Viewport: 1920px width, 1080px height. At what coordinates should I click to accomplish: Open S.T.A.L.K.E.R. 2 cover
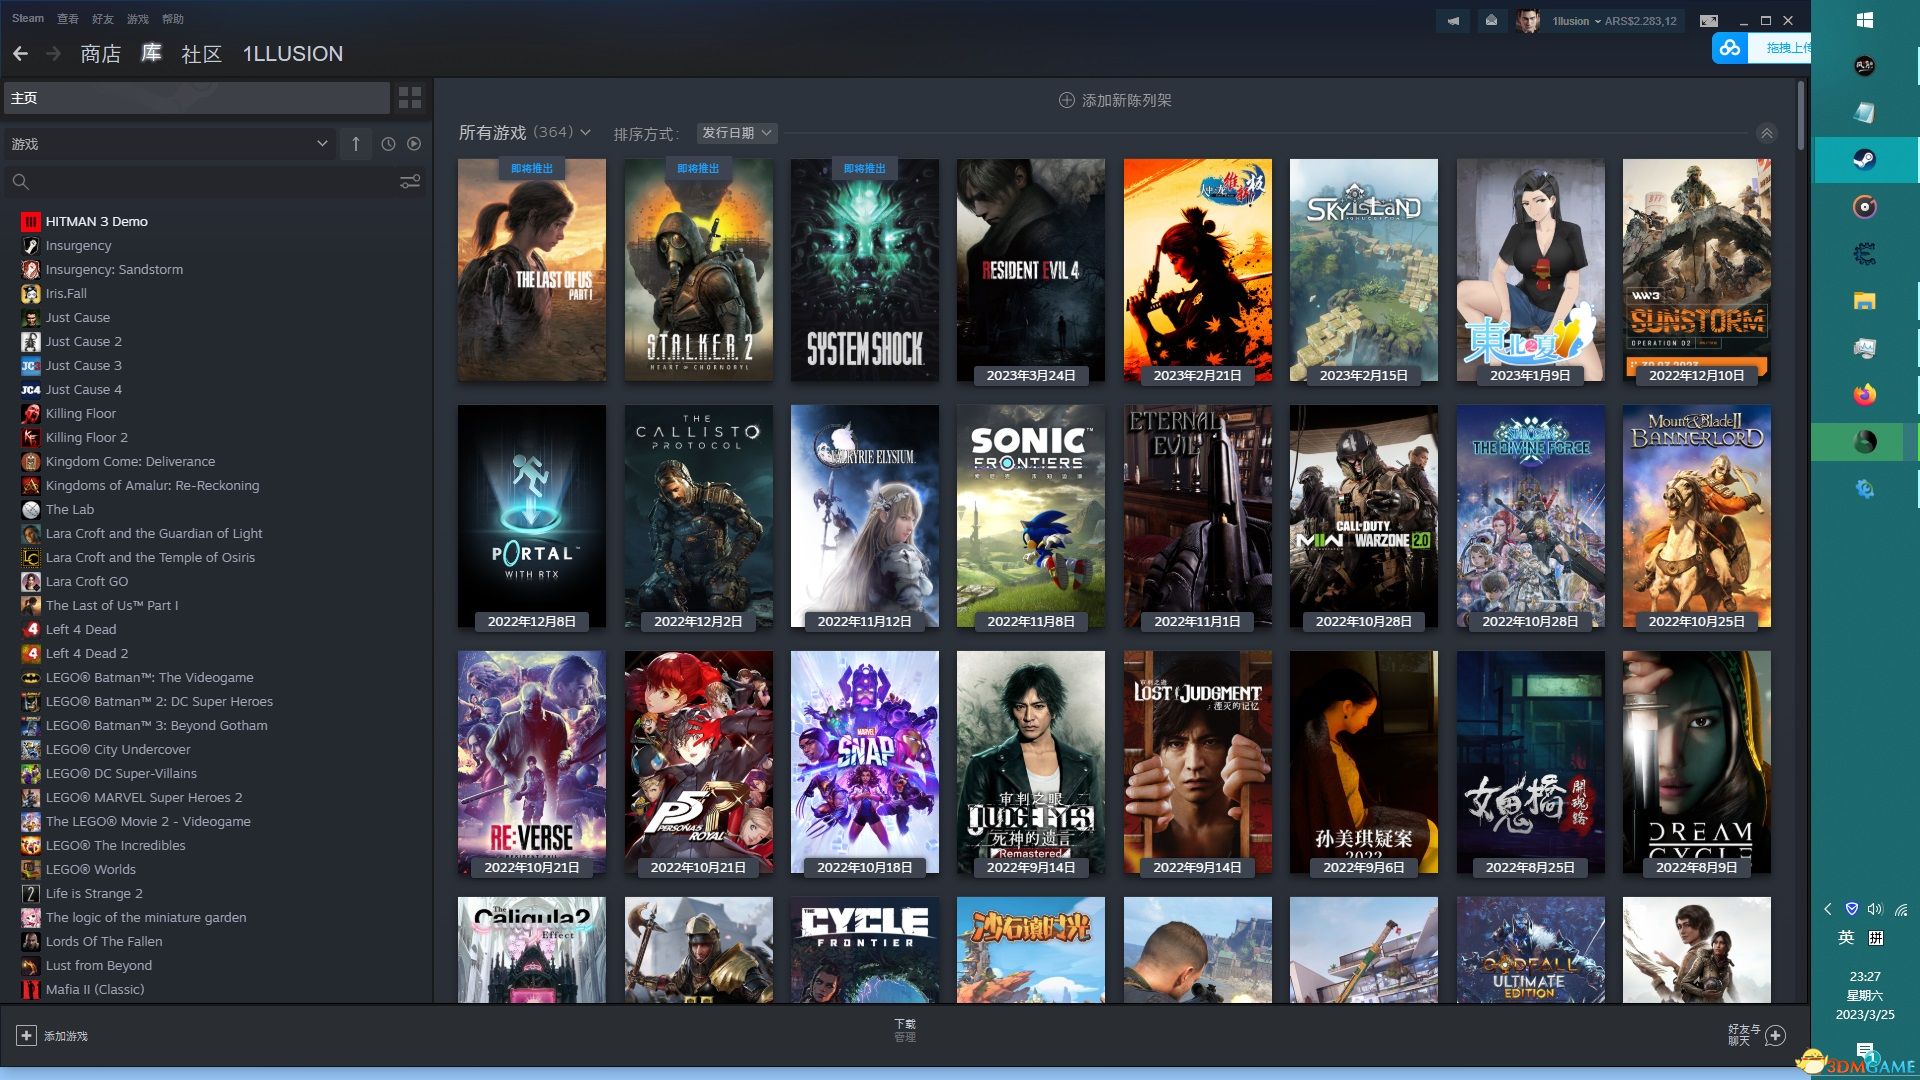point(698,270)
